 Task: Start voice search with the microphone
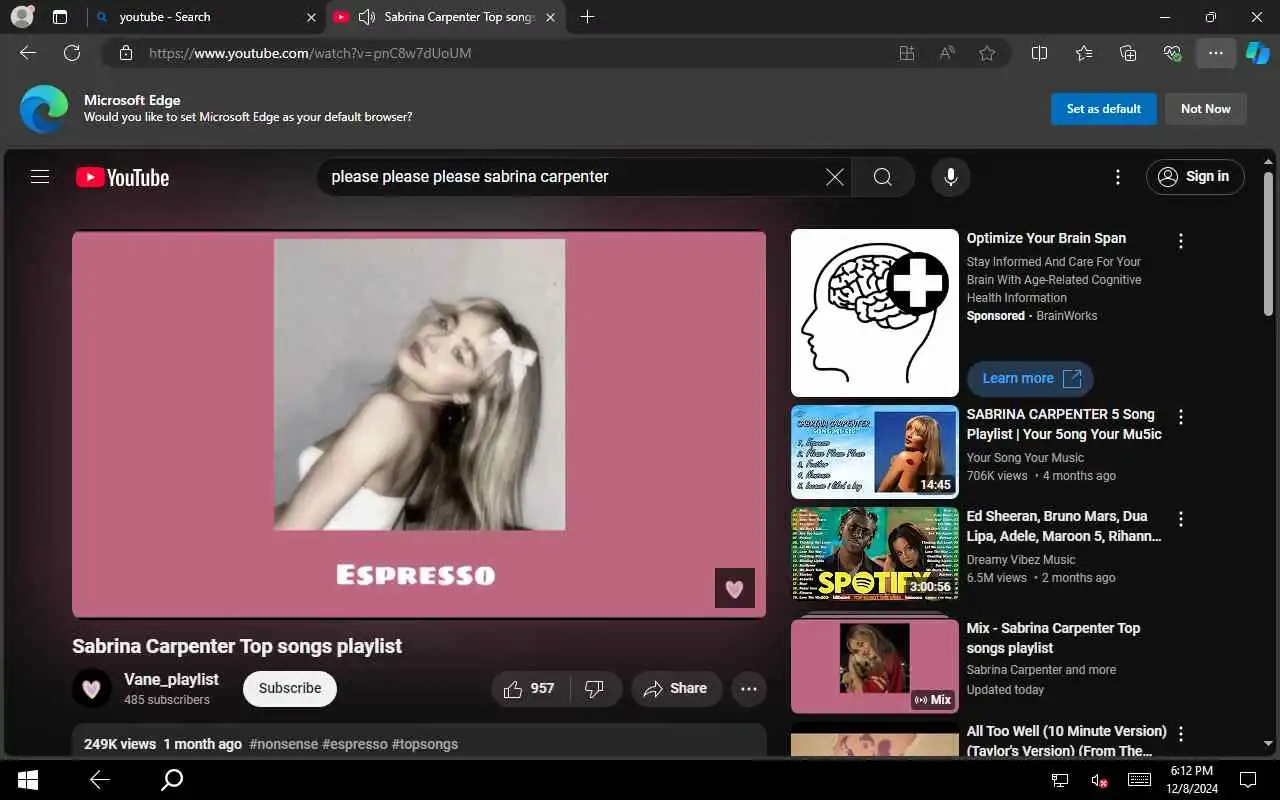(x=951, y=177)
